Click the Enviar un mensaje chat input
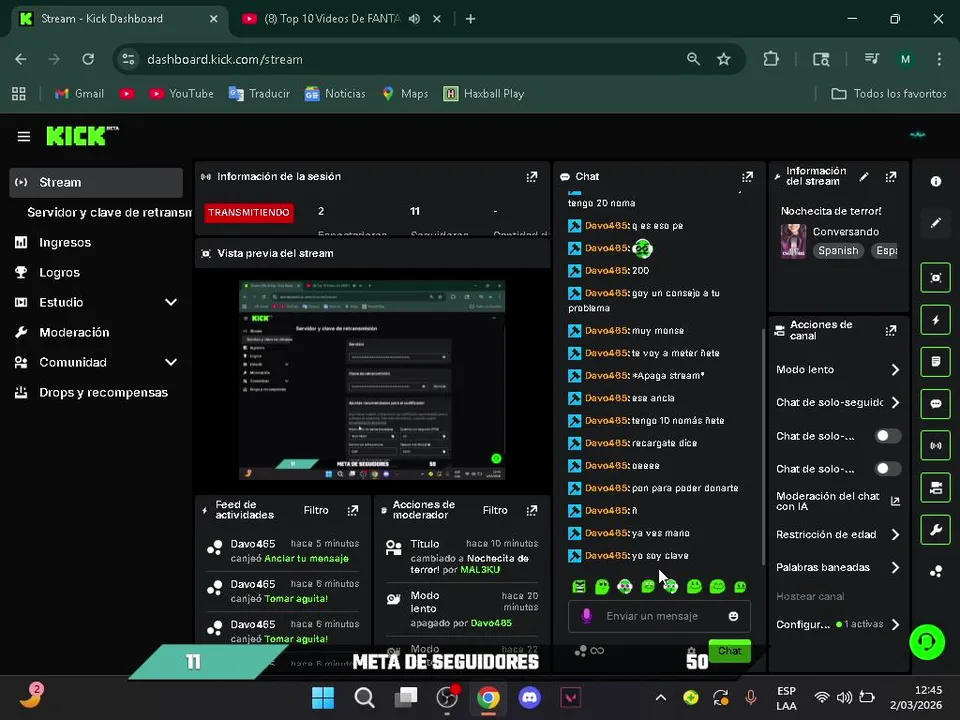960x720 pixels. pos(659,616)
